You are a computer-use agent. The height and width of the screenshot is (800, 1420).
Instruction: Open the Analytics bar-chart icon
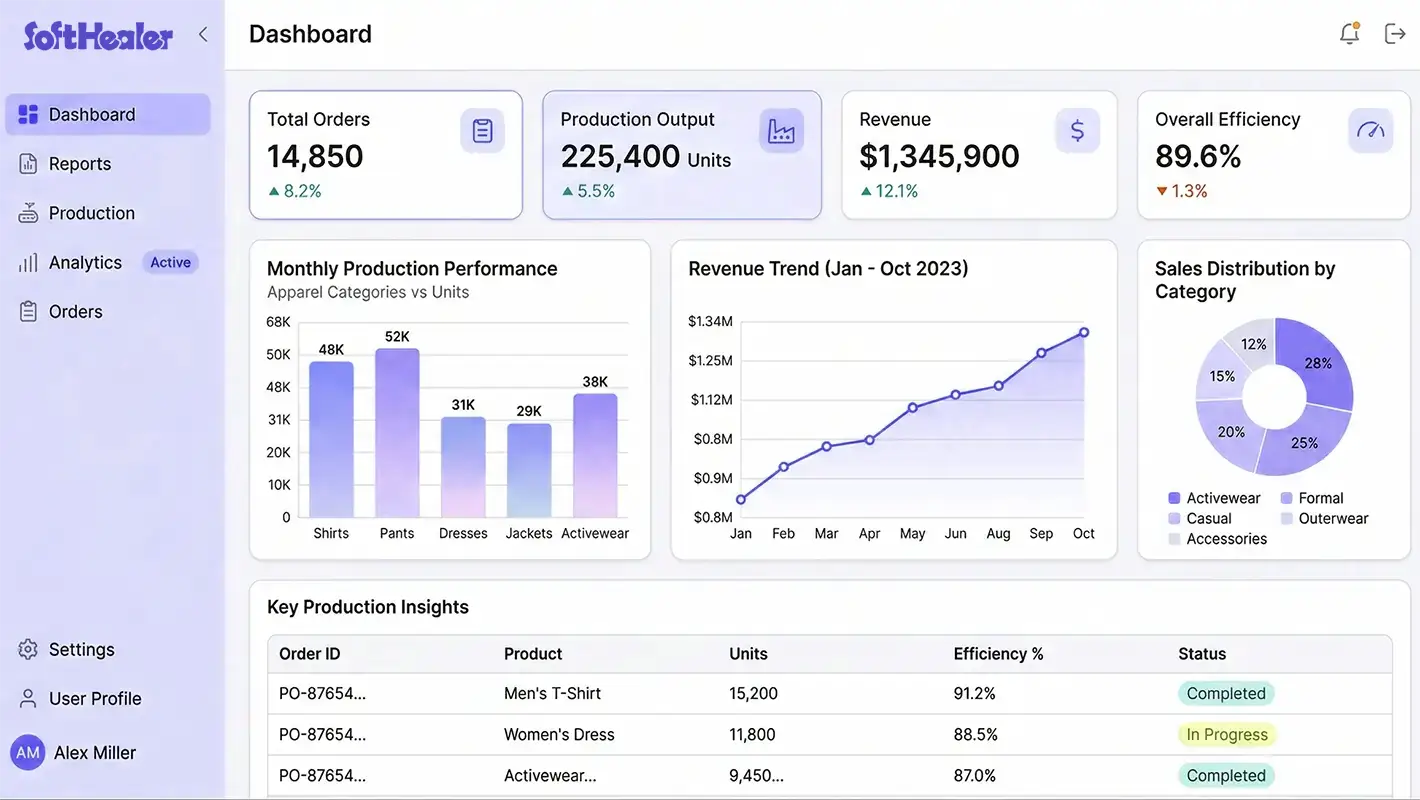click(x=28, y=262)
